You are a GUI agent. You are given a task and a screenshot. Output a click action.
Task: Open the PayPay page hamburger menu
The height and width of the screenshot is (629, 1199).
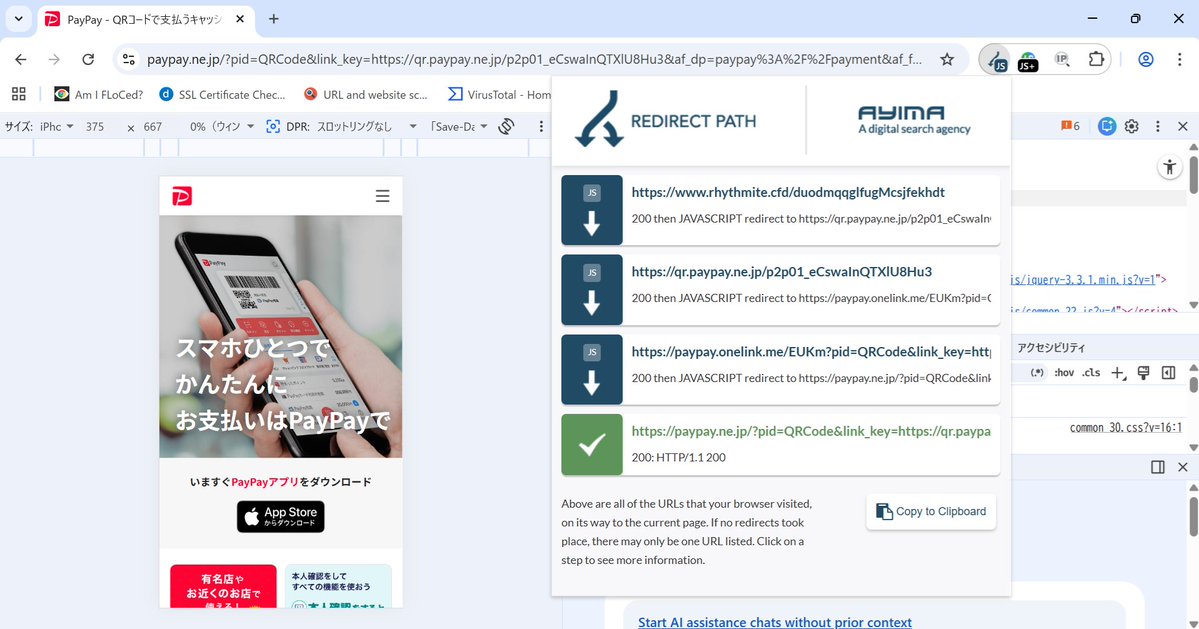382,196
